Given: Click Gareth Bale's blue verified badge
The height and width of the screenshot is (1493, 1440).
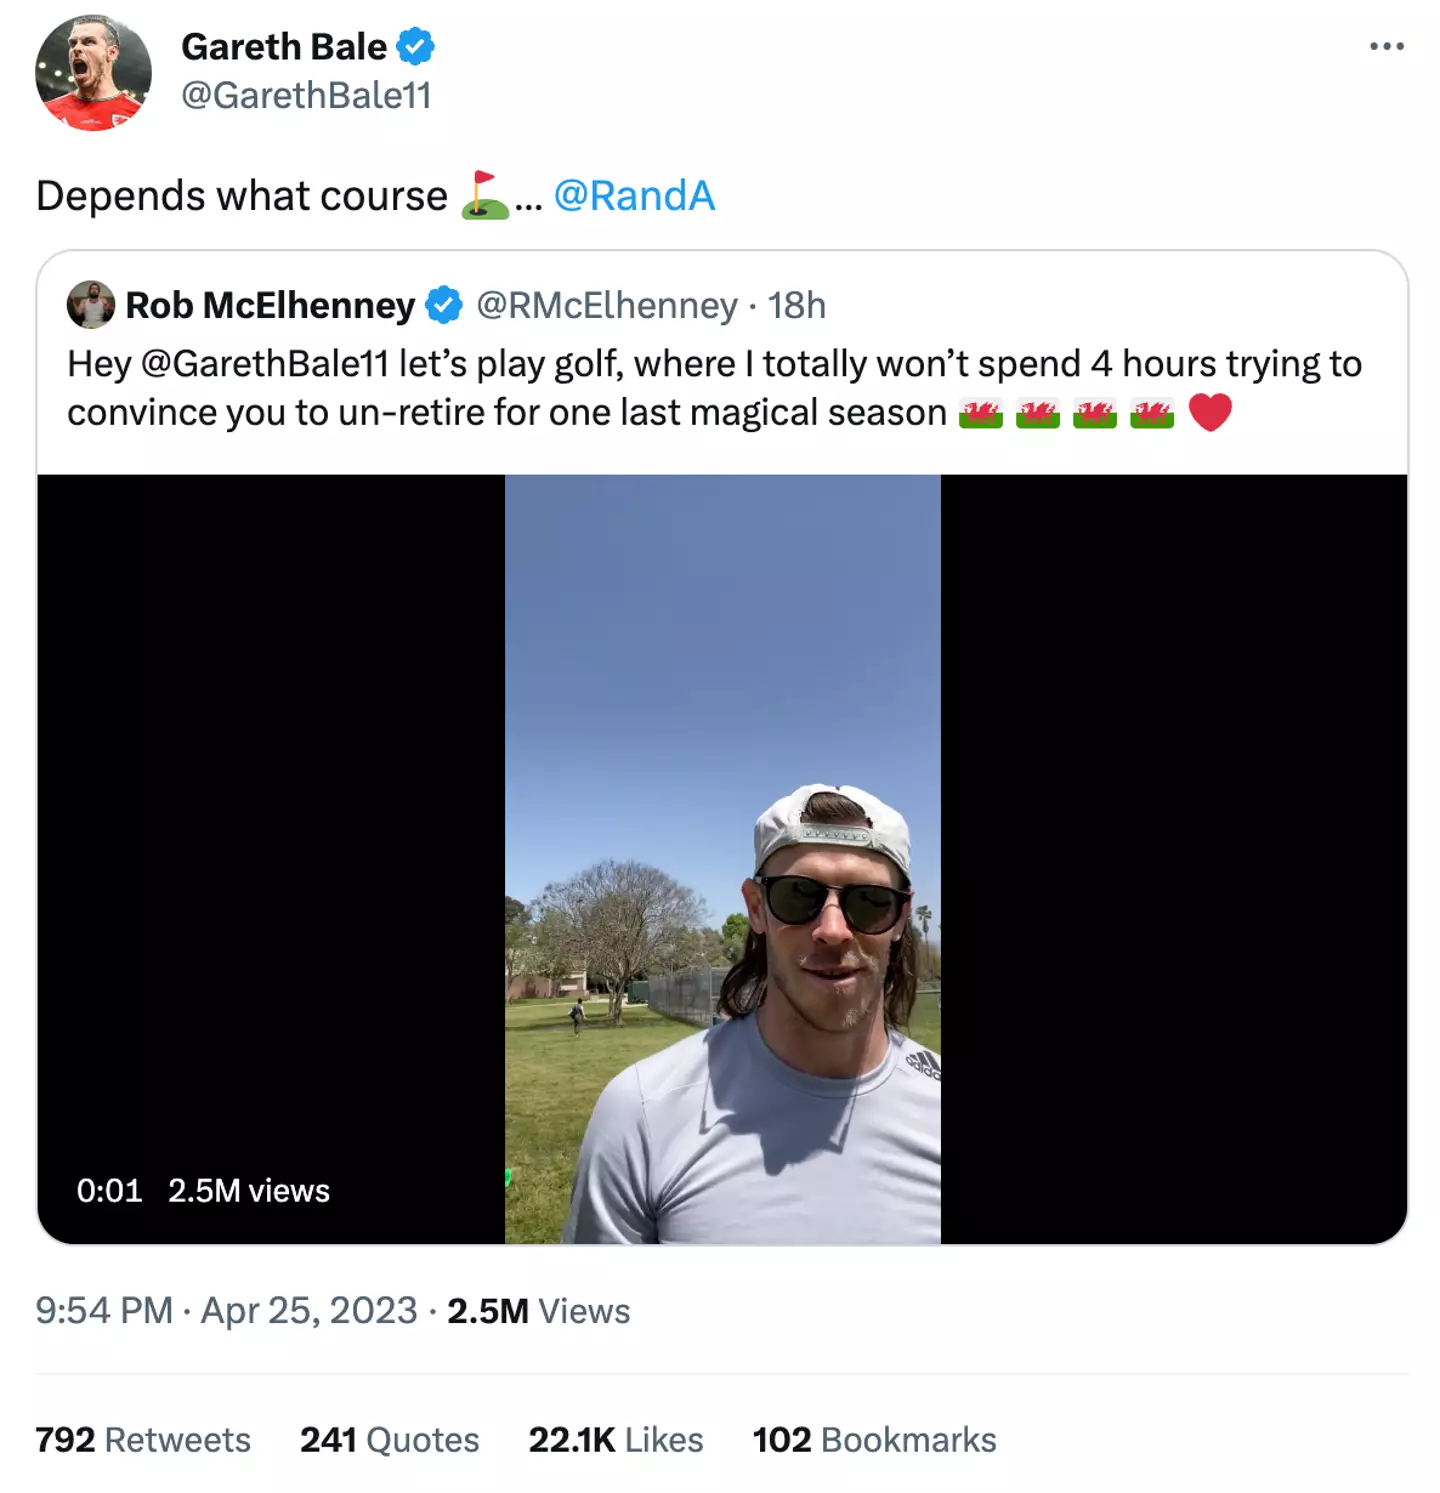Looking at the screenshot, I should pyautogui.click(x=415, y=47).
